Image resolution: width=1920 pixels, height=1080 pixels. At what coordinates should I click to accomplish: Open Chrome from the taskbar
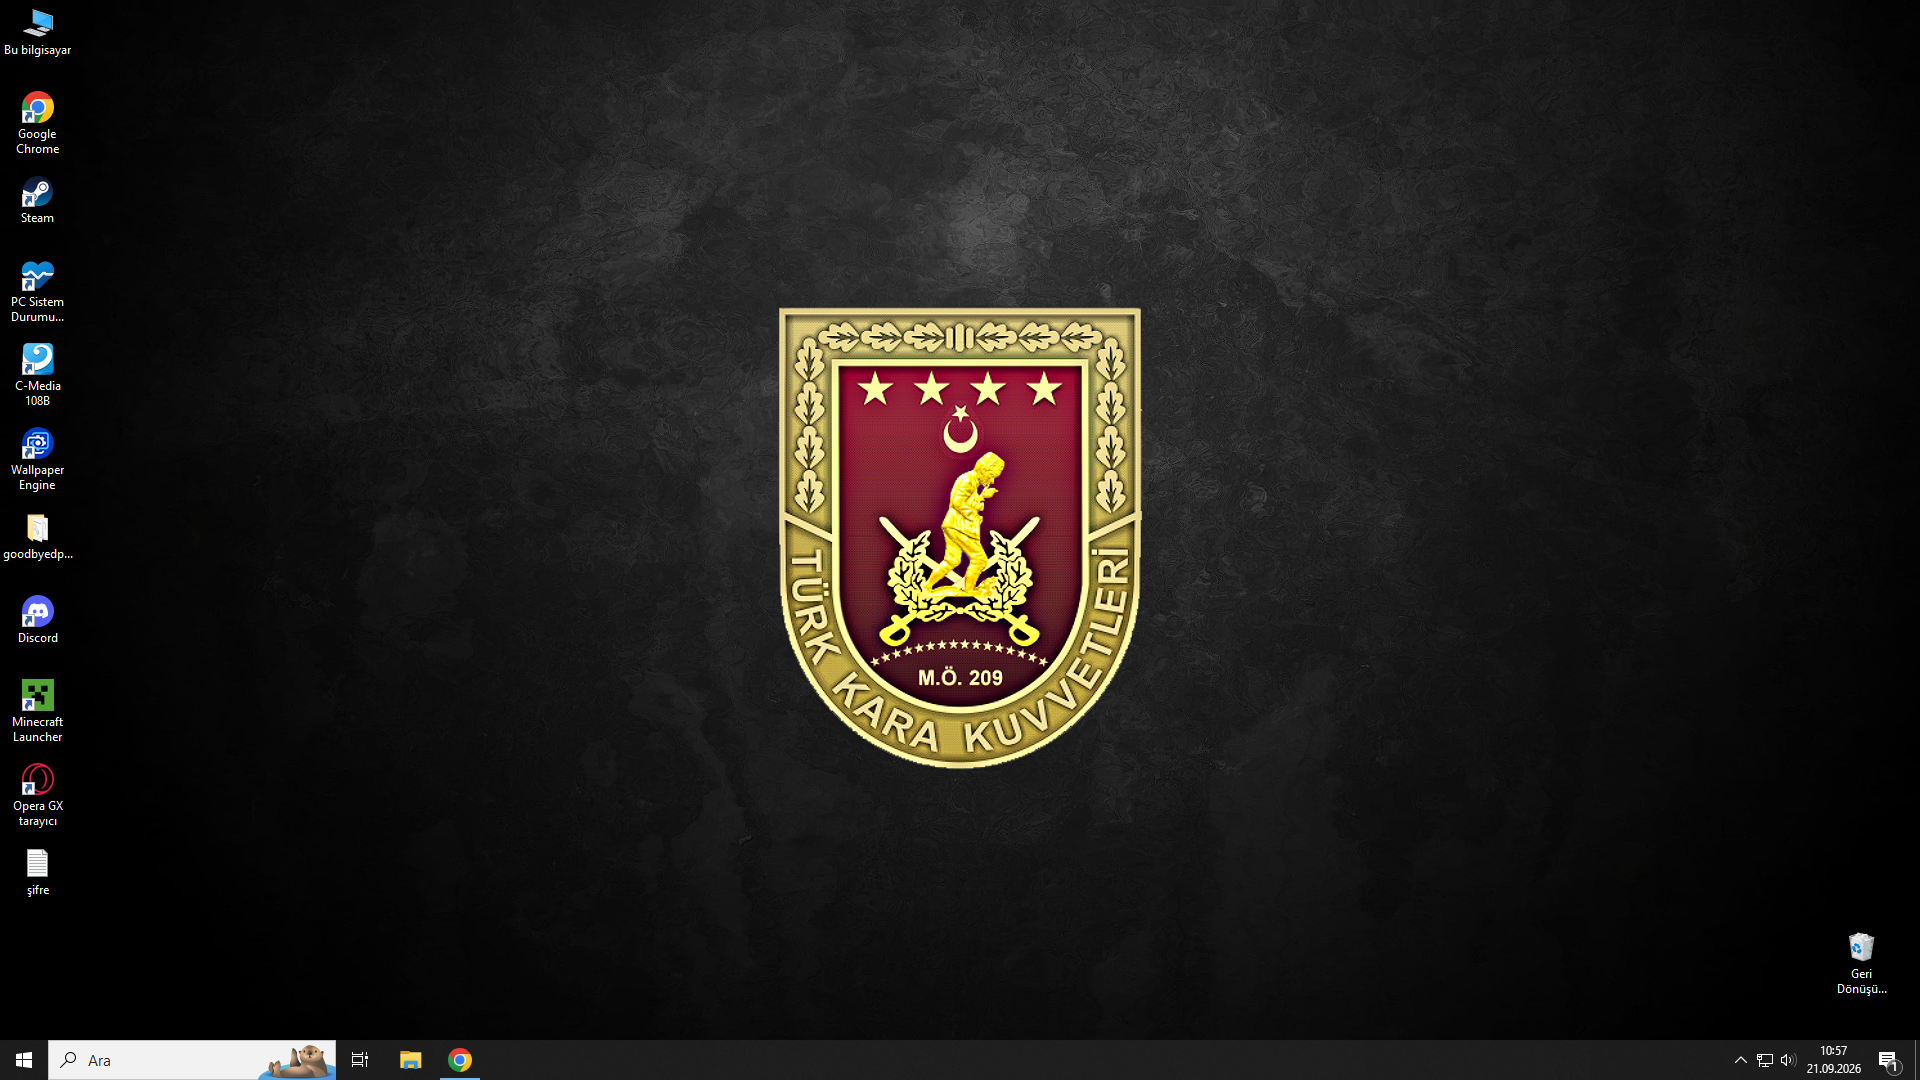point(460,1060)
